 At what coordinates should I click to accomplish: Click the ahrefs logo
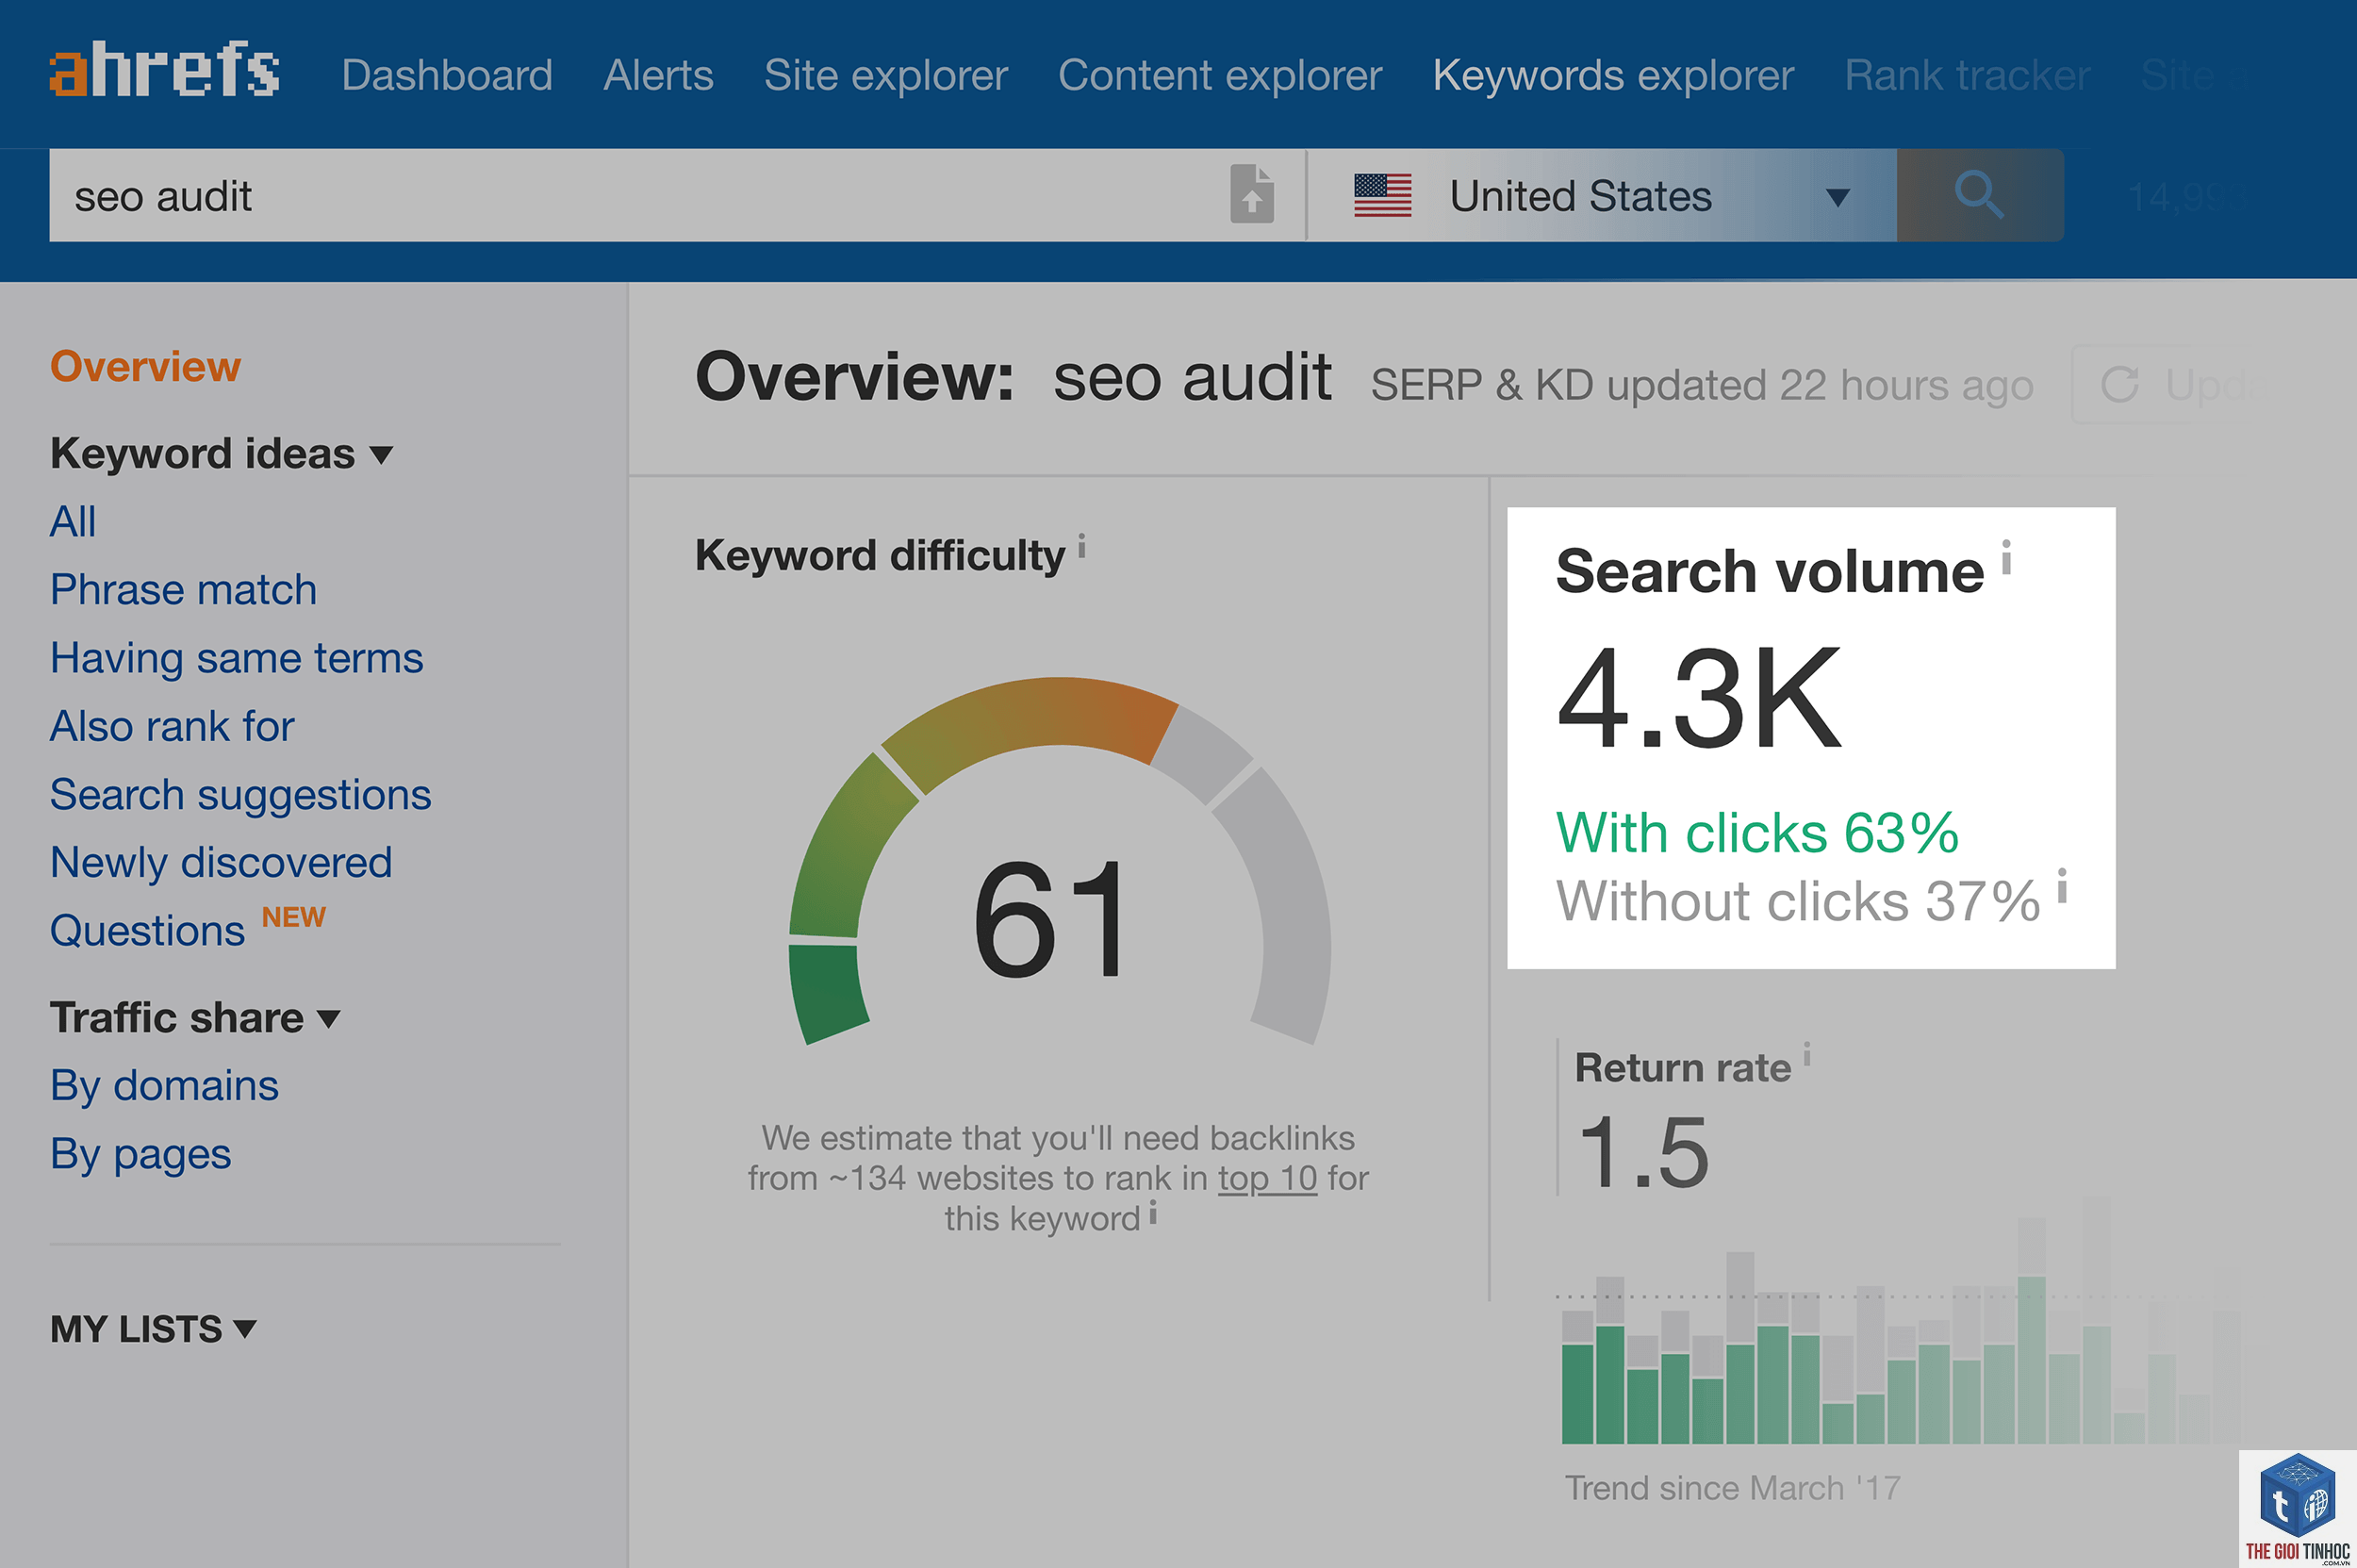(164, 70)
